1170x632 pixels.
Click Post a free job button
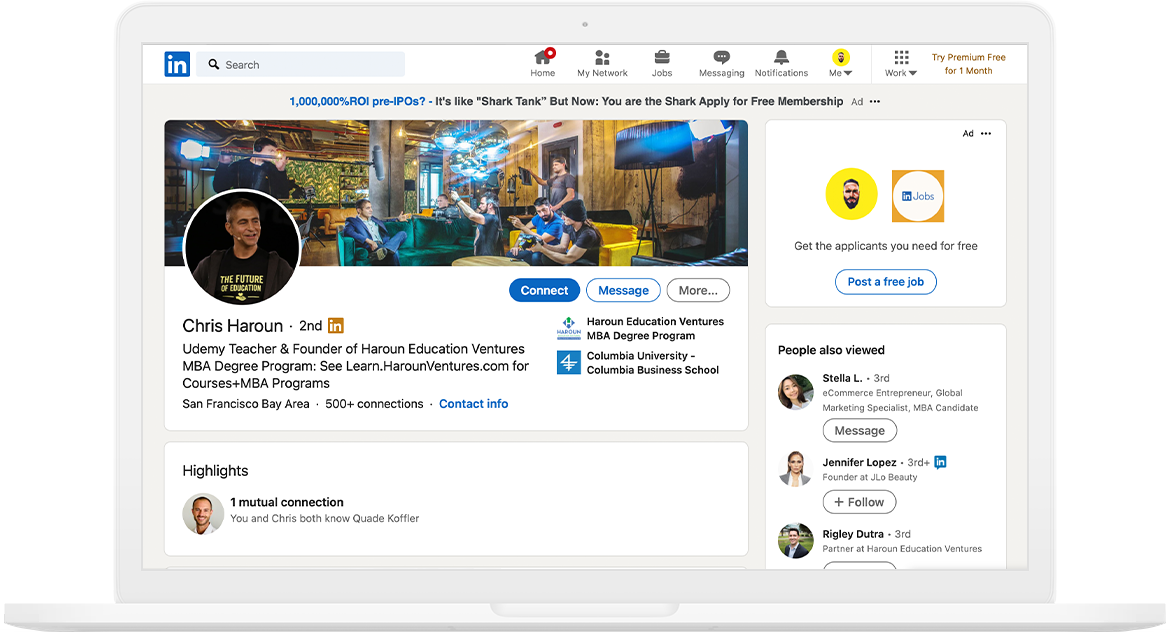(885, 282)
